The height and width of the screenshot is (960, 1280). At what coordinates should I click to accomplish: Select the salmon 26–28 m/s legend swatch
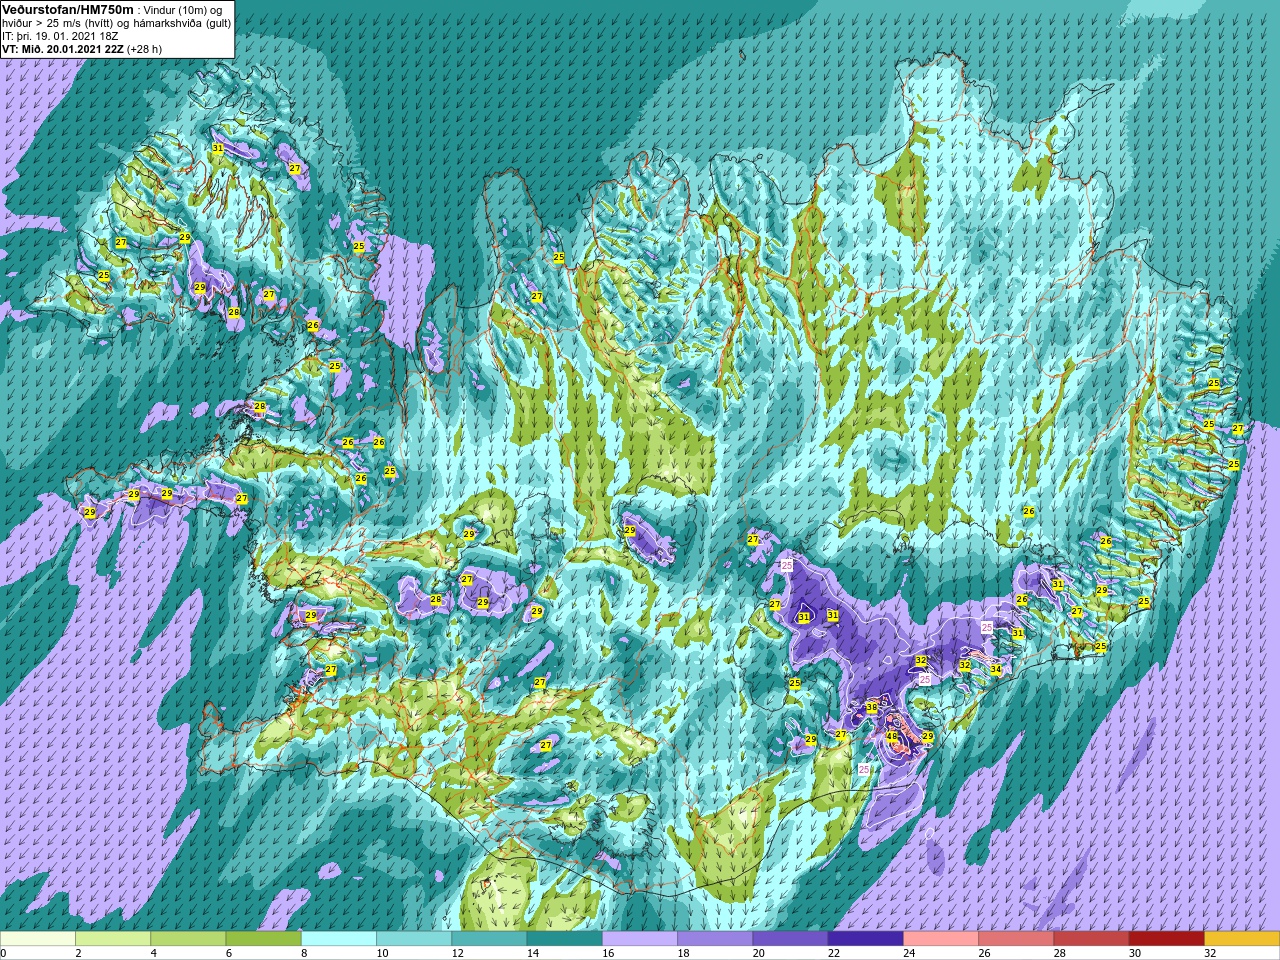tap(1016, 939)
